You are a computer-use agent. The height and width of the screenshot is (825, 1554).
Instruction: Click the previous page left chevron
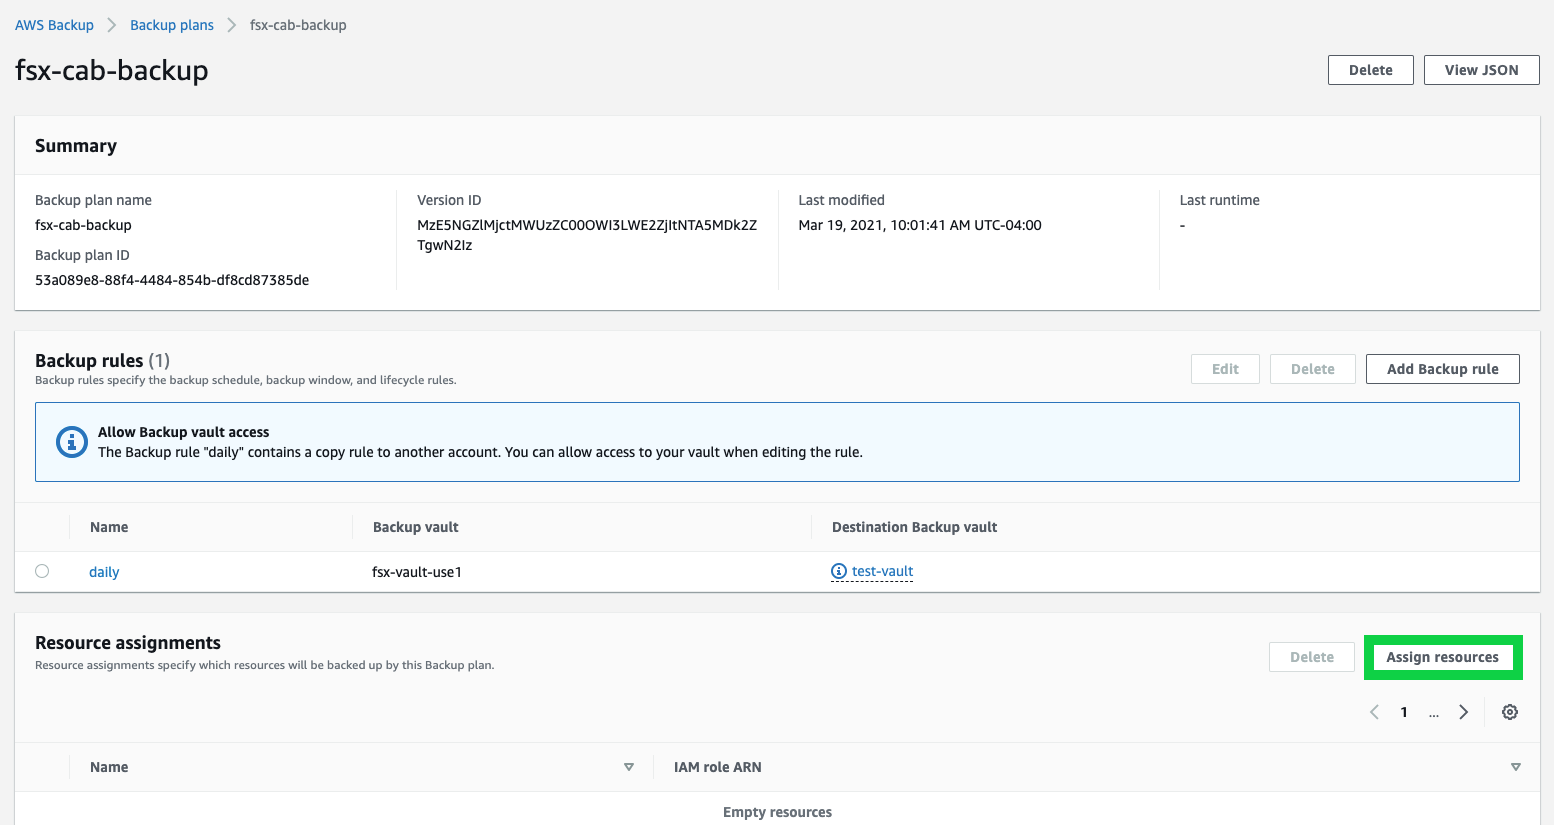tap(1373, 711)
